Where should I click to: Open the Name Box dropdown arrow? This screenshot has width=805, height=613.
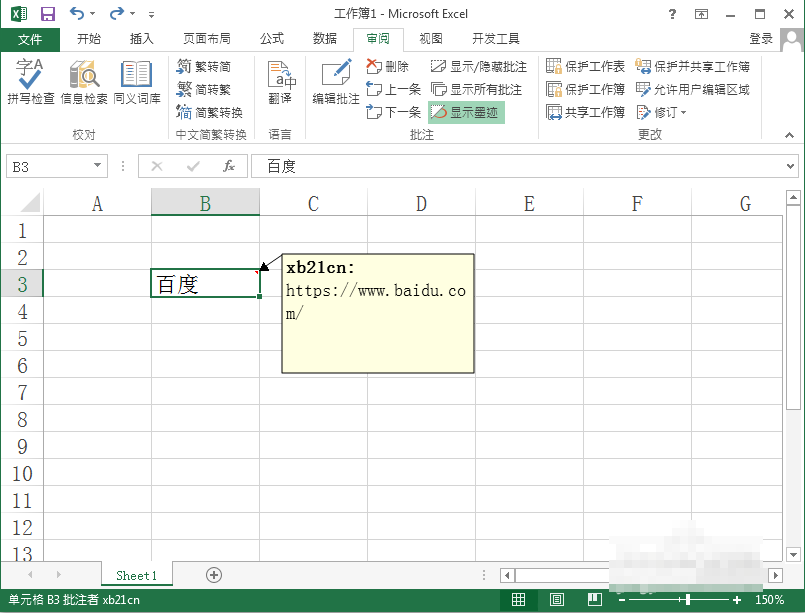coord(99,166)
